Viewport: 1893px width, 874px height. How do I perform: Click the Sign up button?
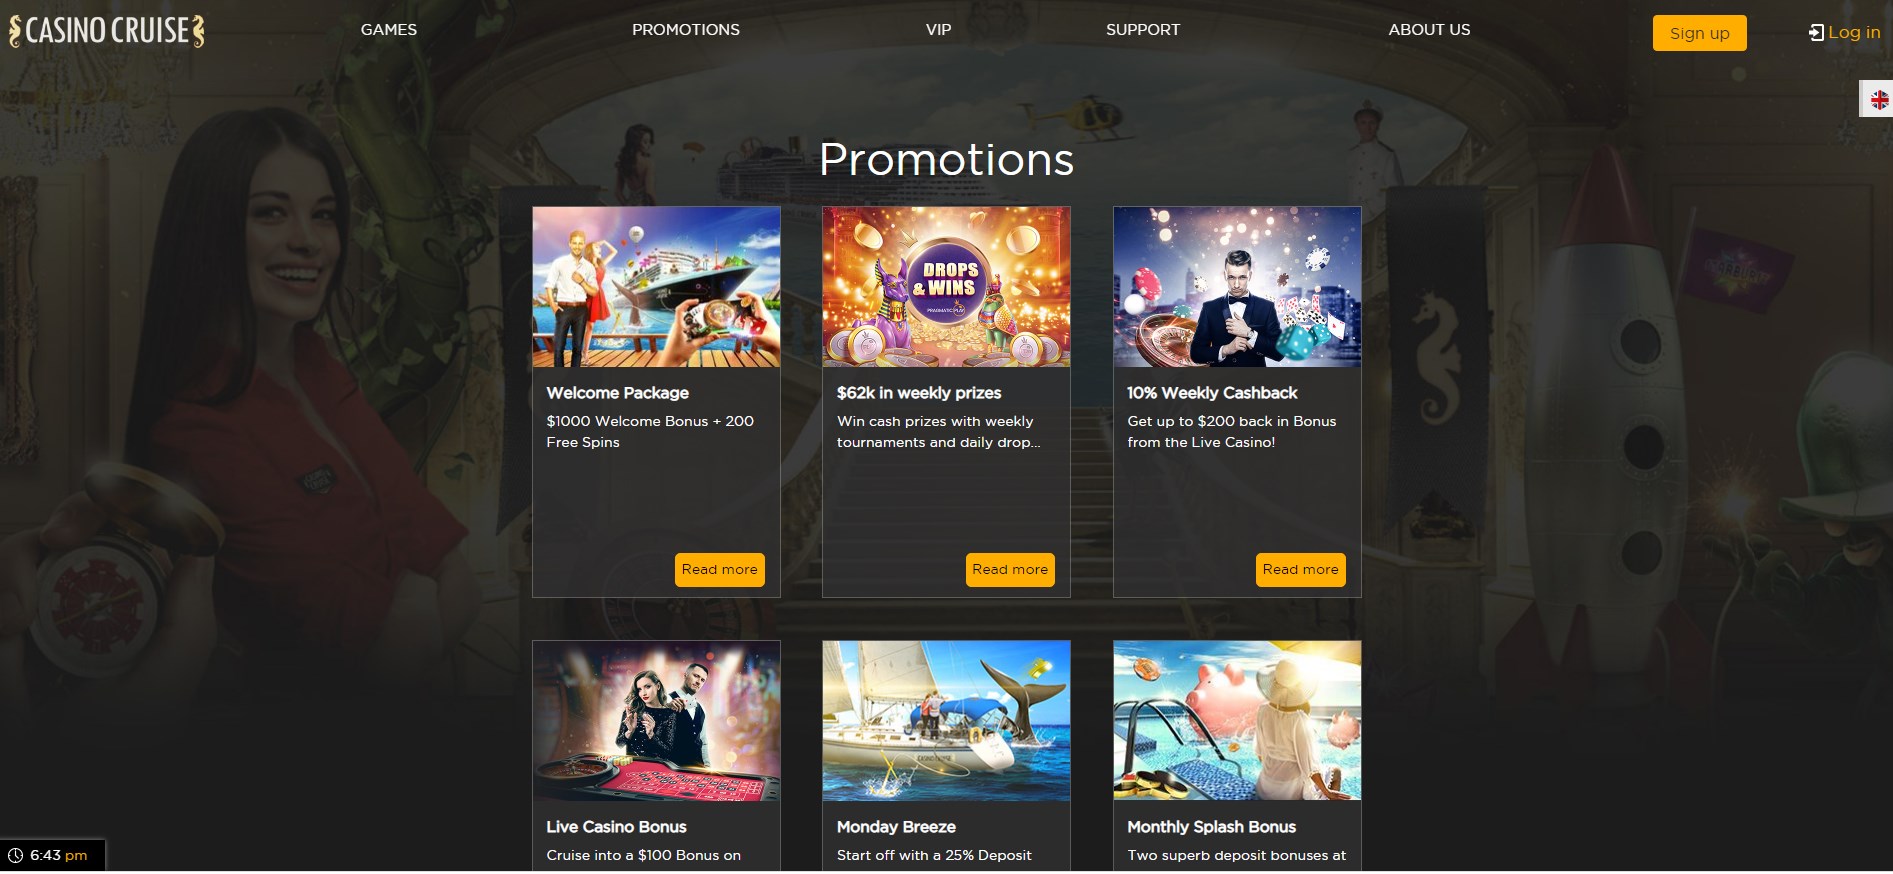pyautogui.click(x=1699, y=33)
